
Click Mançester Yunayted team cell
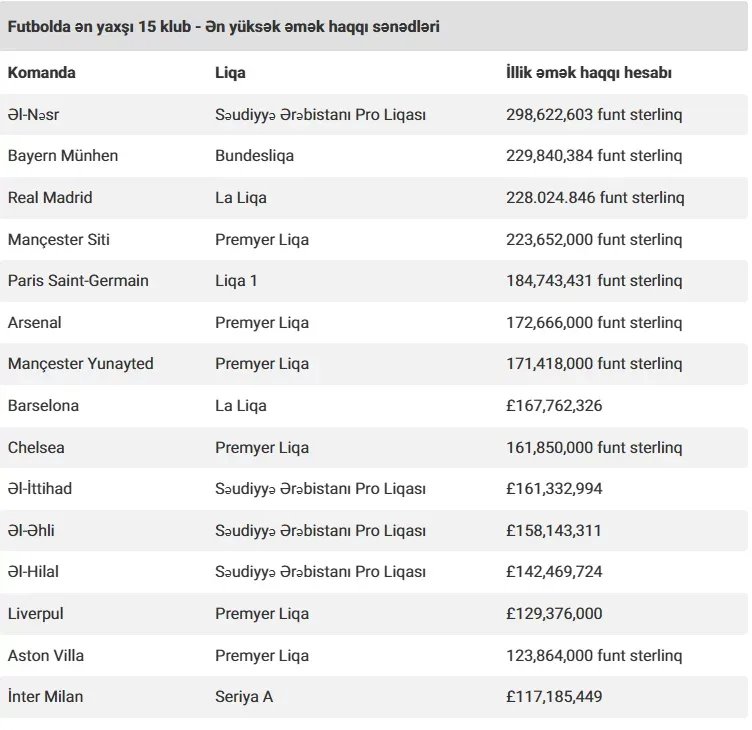point(80,364)
